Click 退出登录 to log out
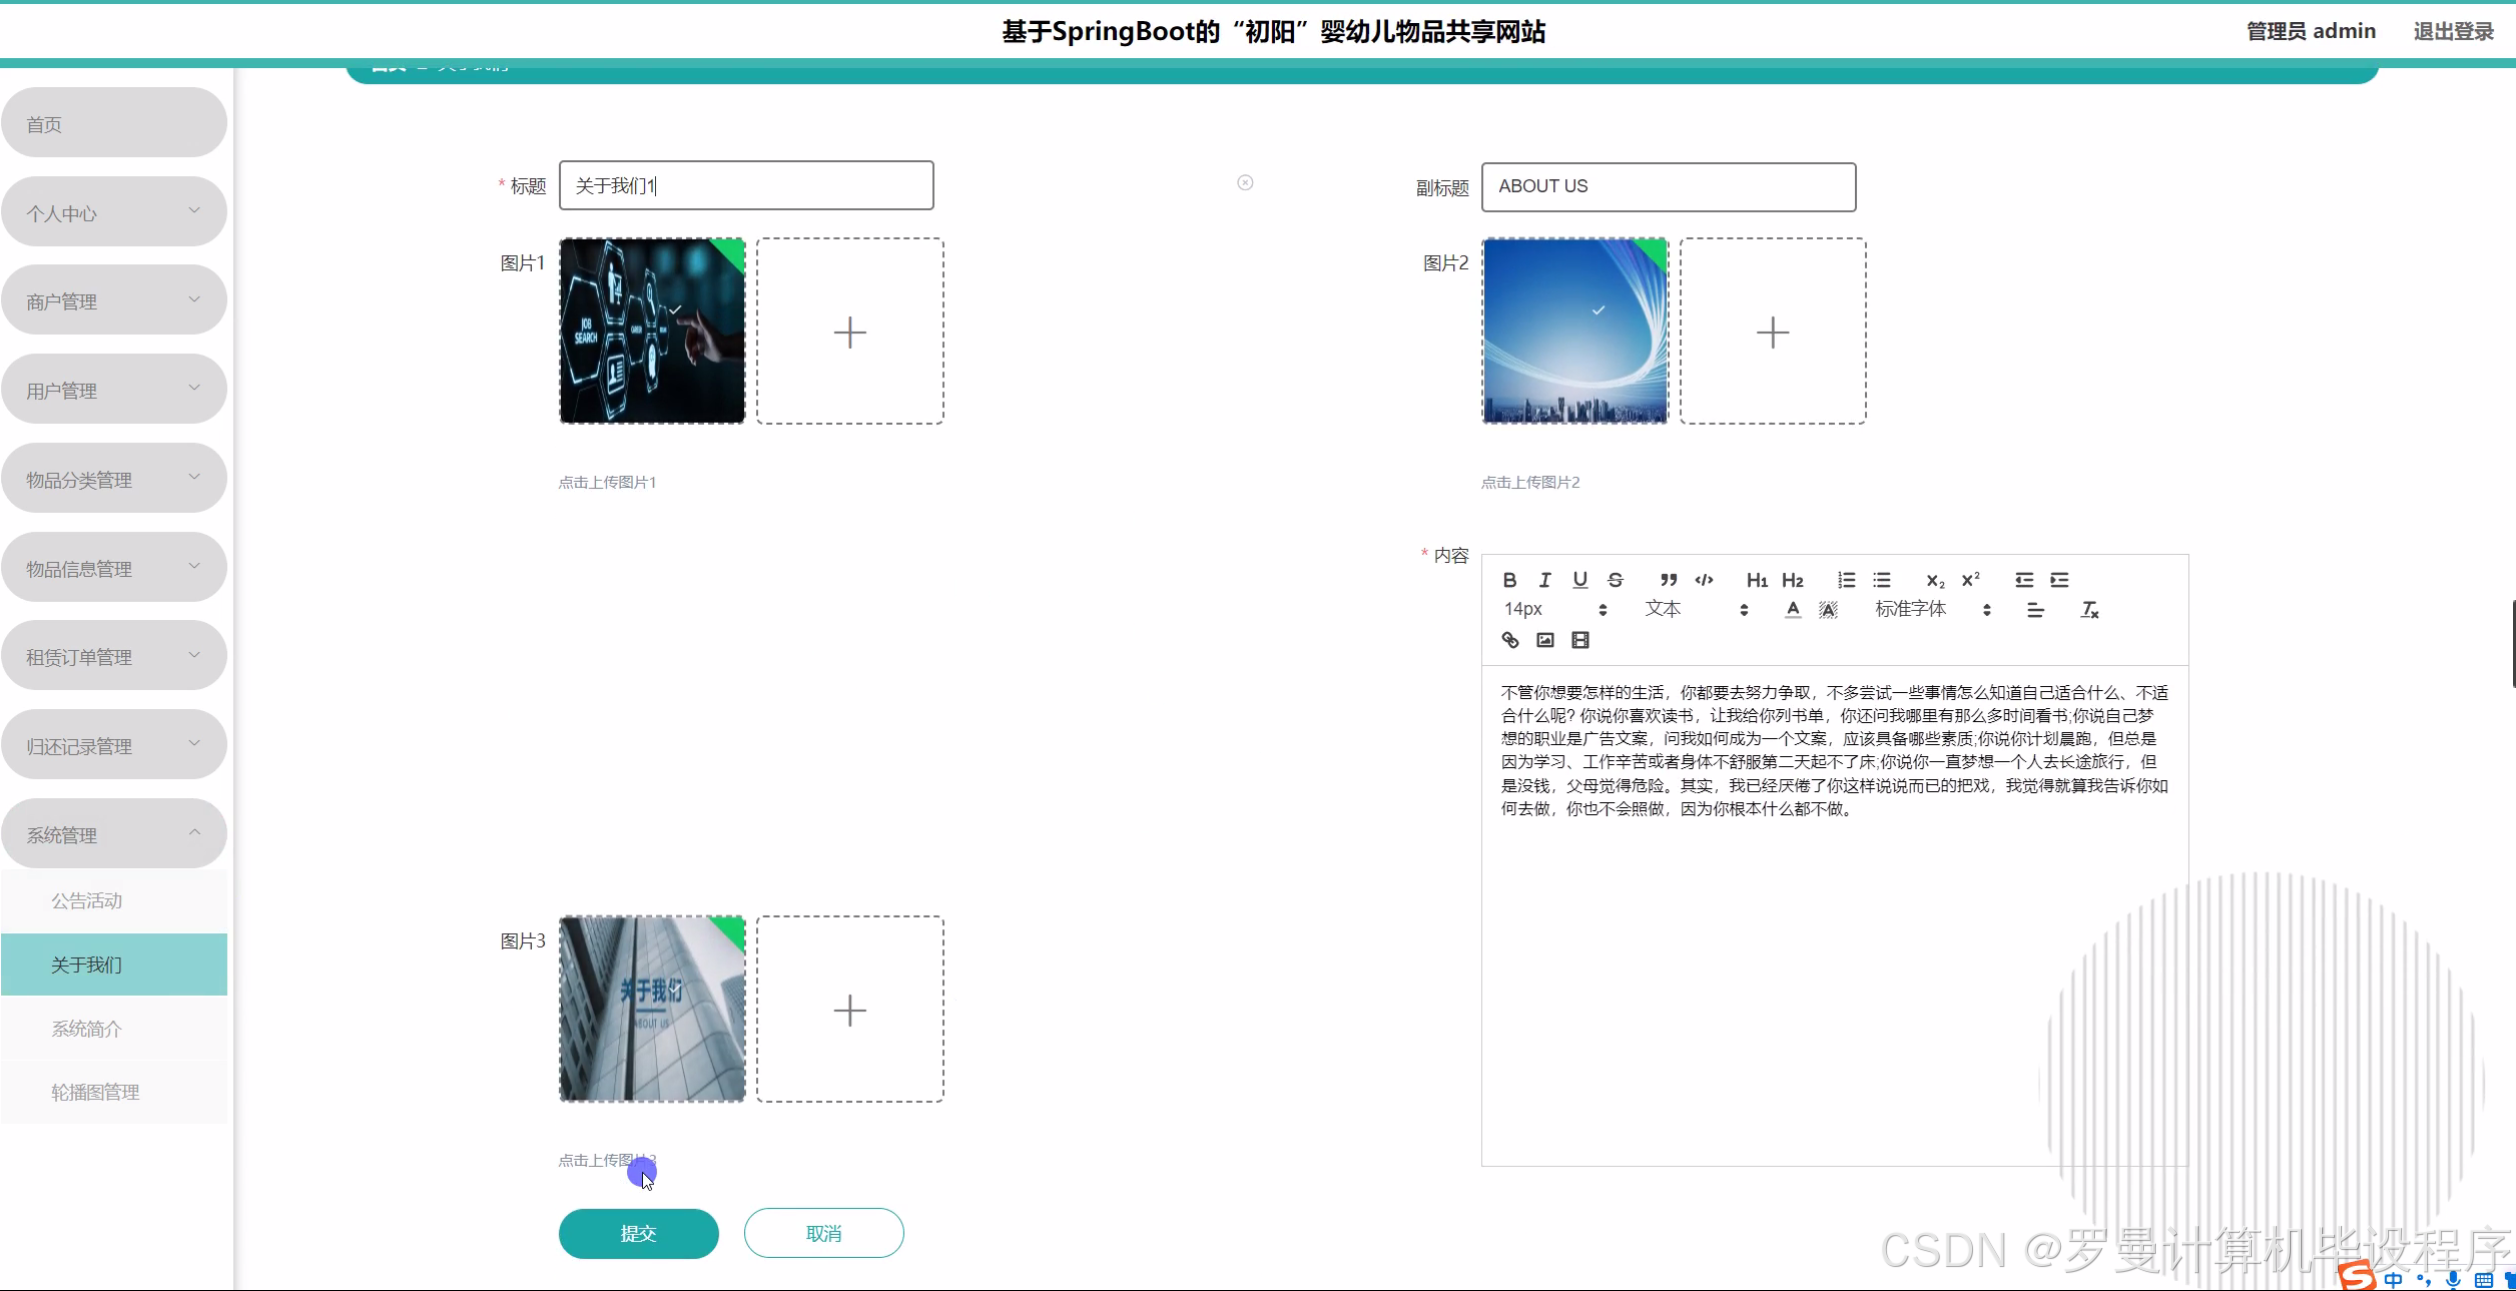This screenshot has width=2516, height=1291. coord(2453,31)
